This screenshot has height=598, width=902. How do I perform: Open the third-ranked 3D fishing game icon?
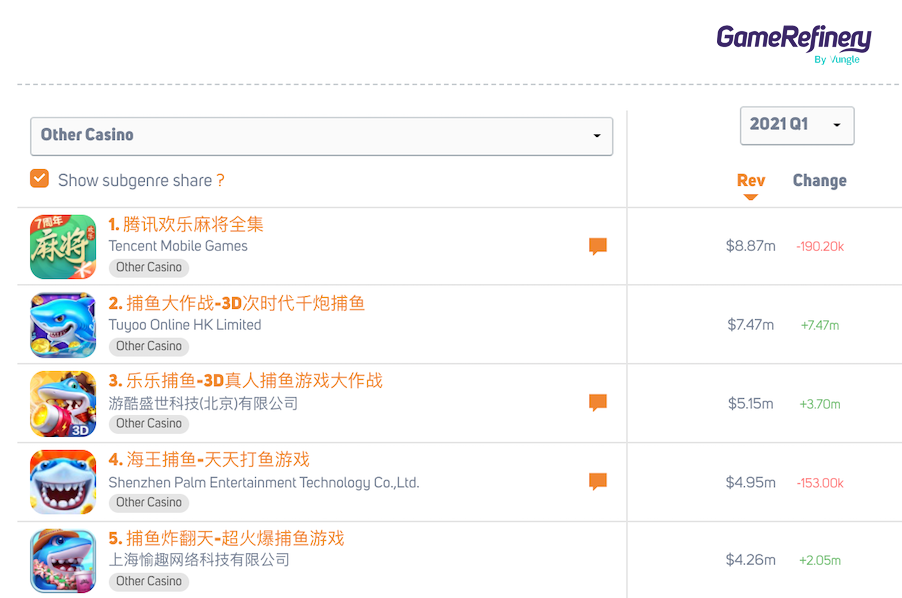click(x=63, y=403)
